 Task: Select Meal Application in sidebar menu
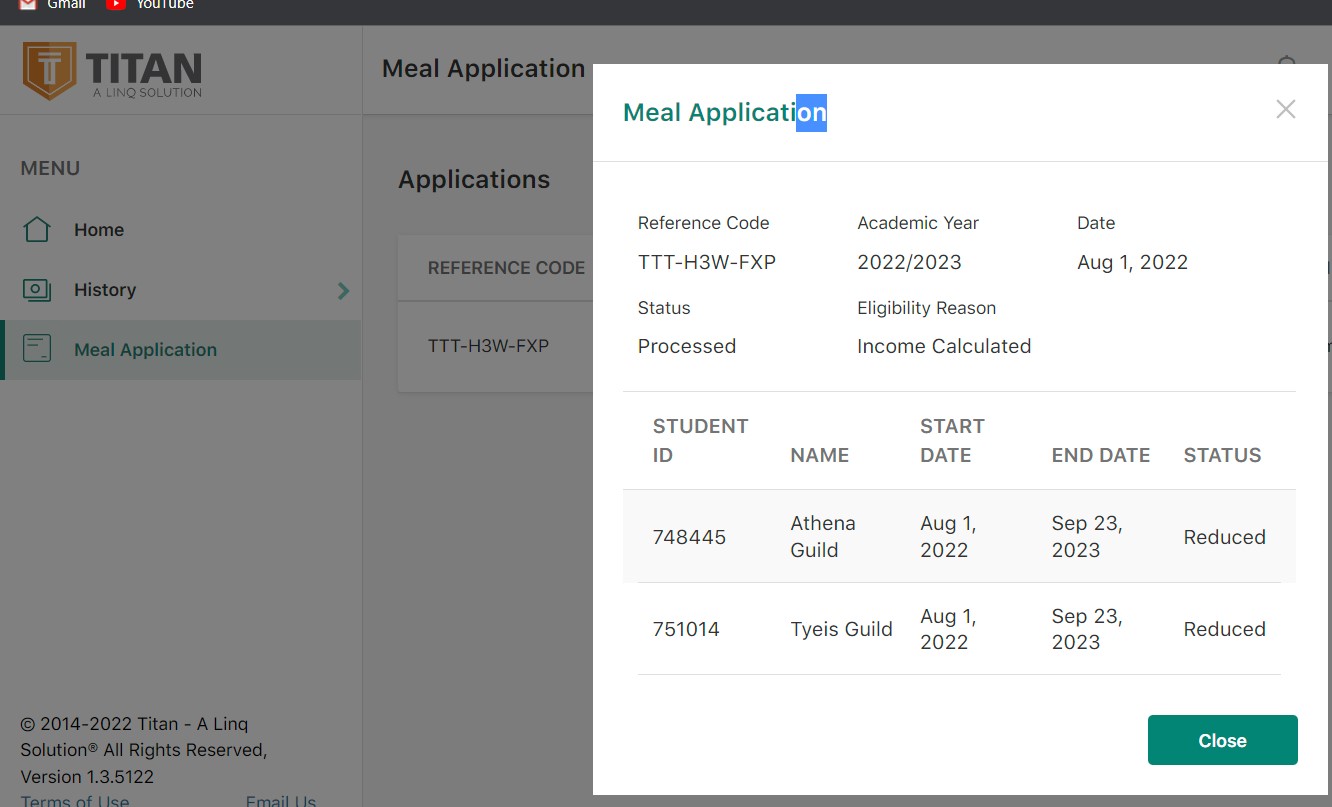click(181, 349)
